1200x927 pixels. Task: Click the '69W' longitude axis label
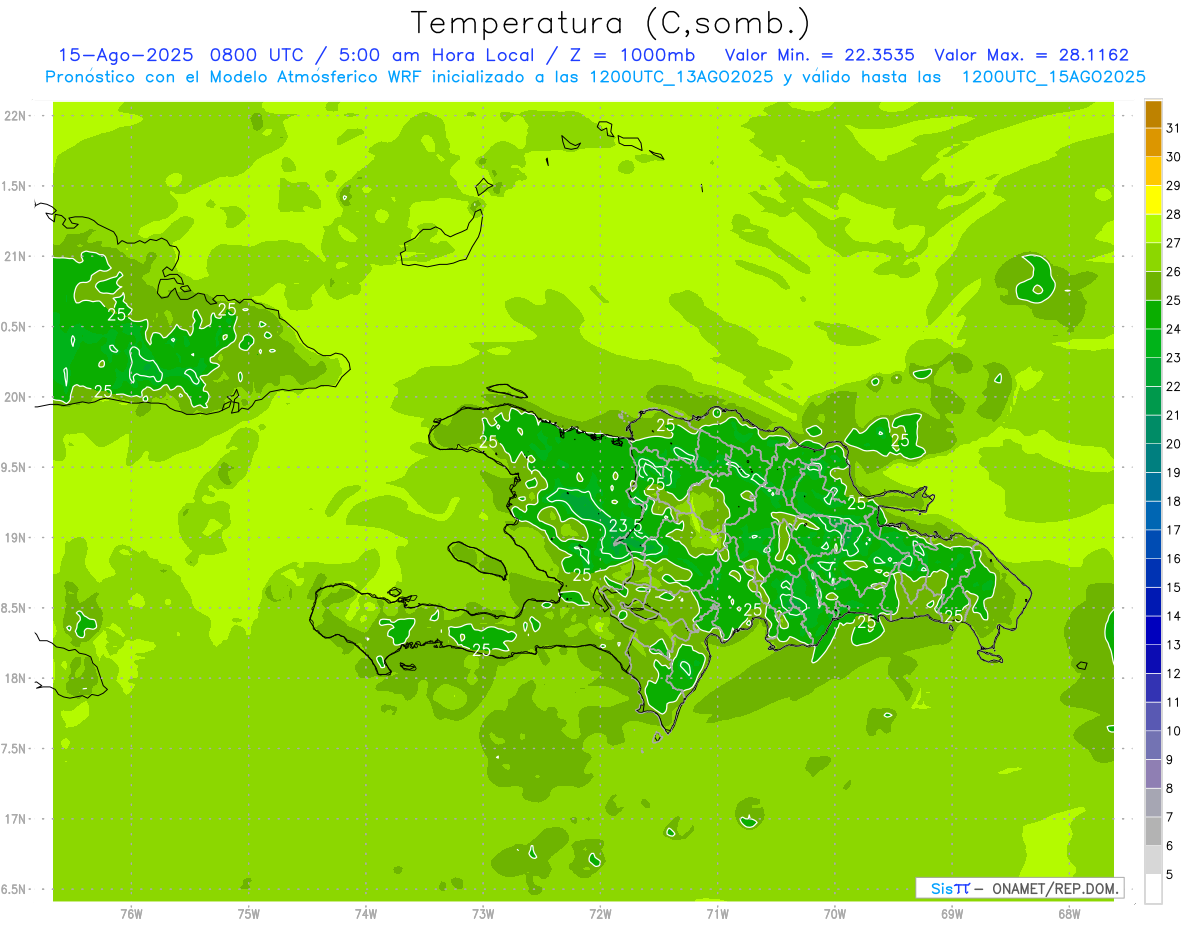coord(952,914)
